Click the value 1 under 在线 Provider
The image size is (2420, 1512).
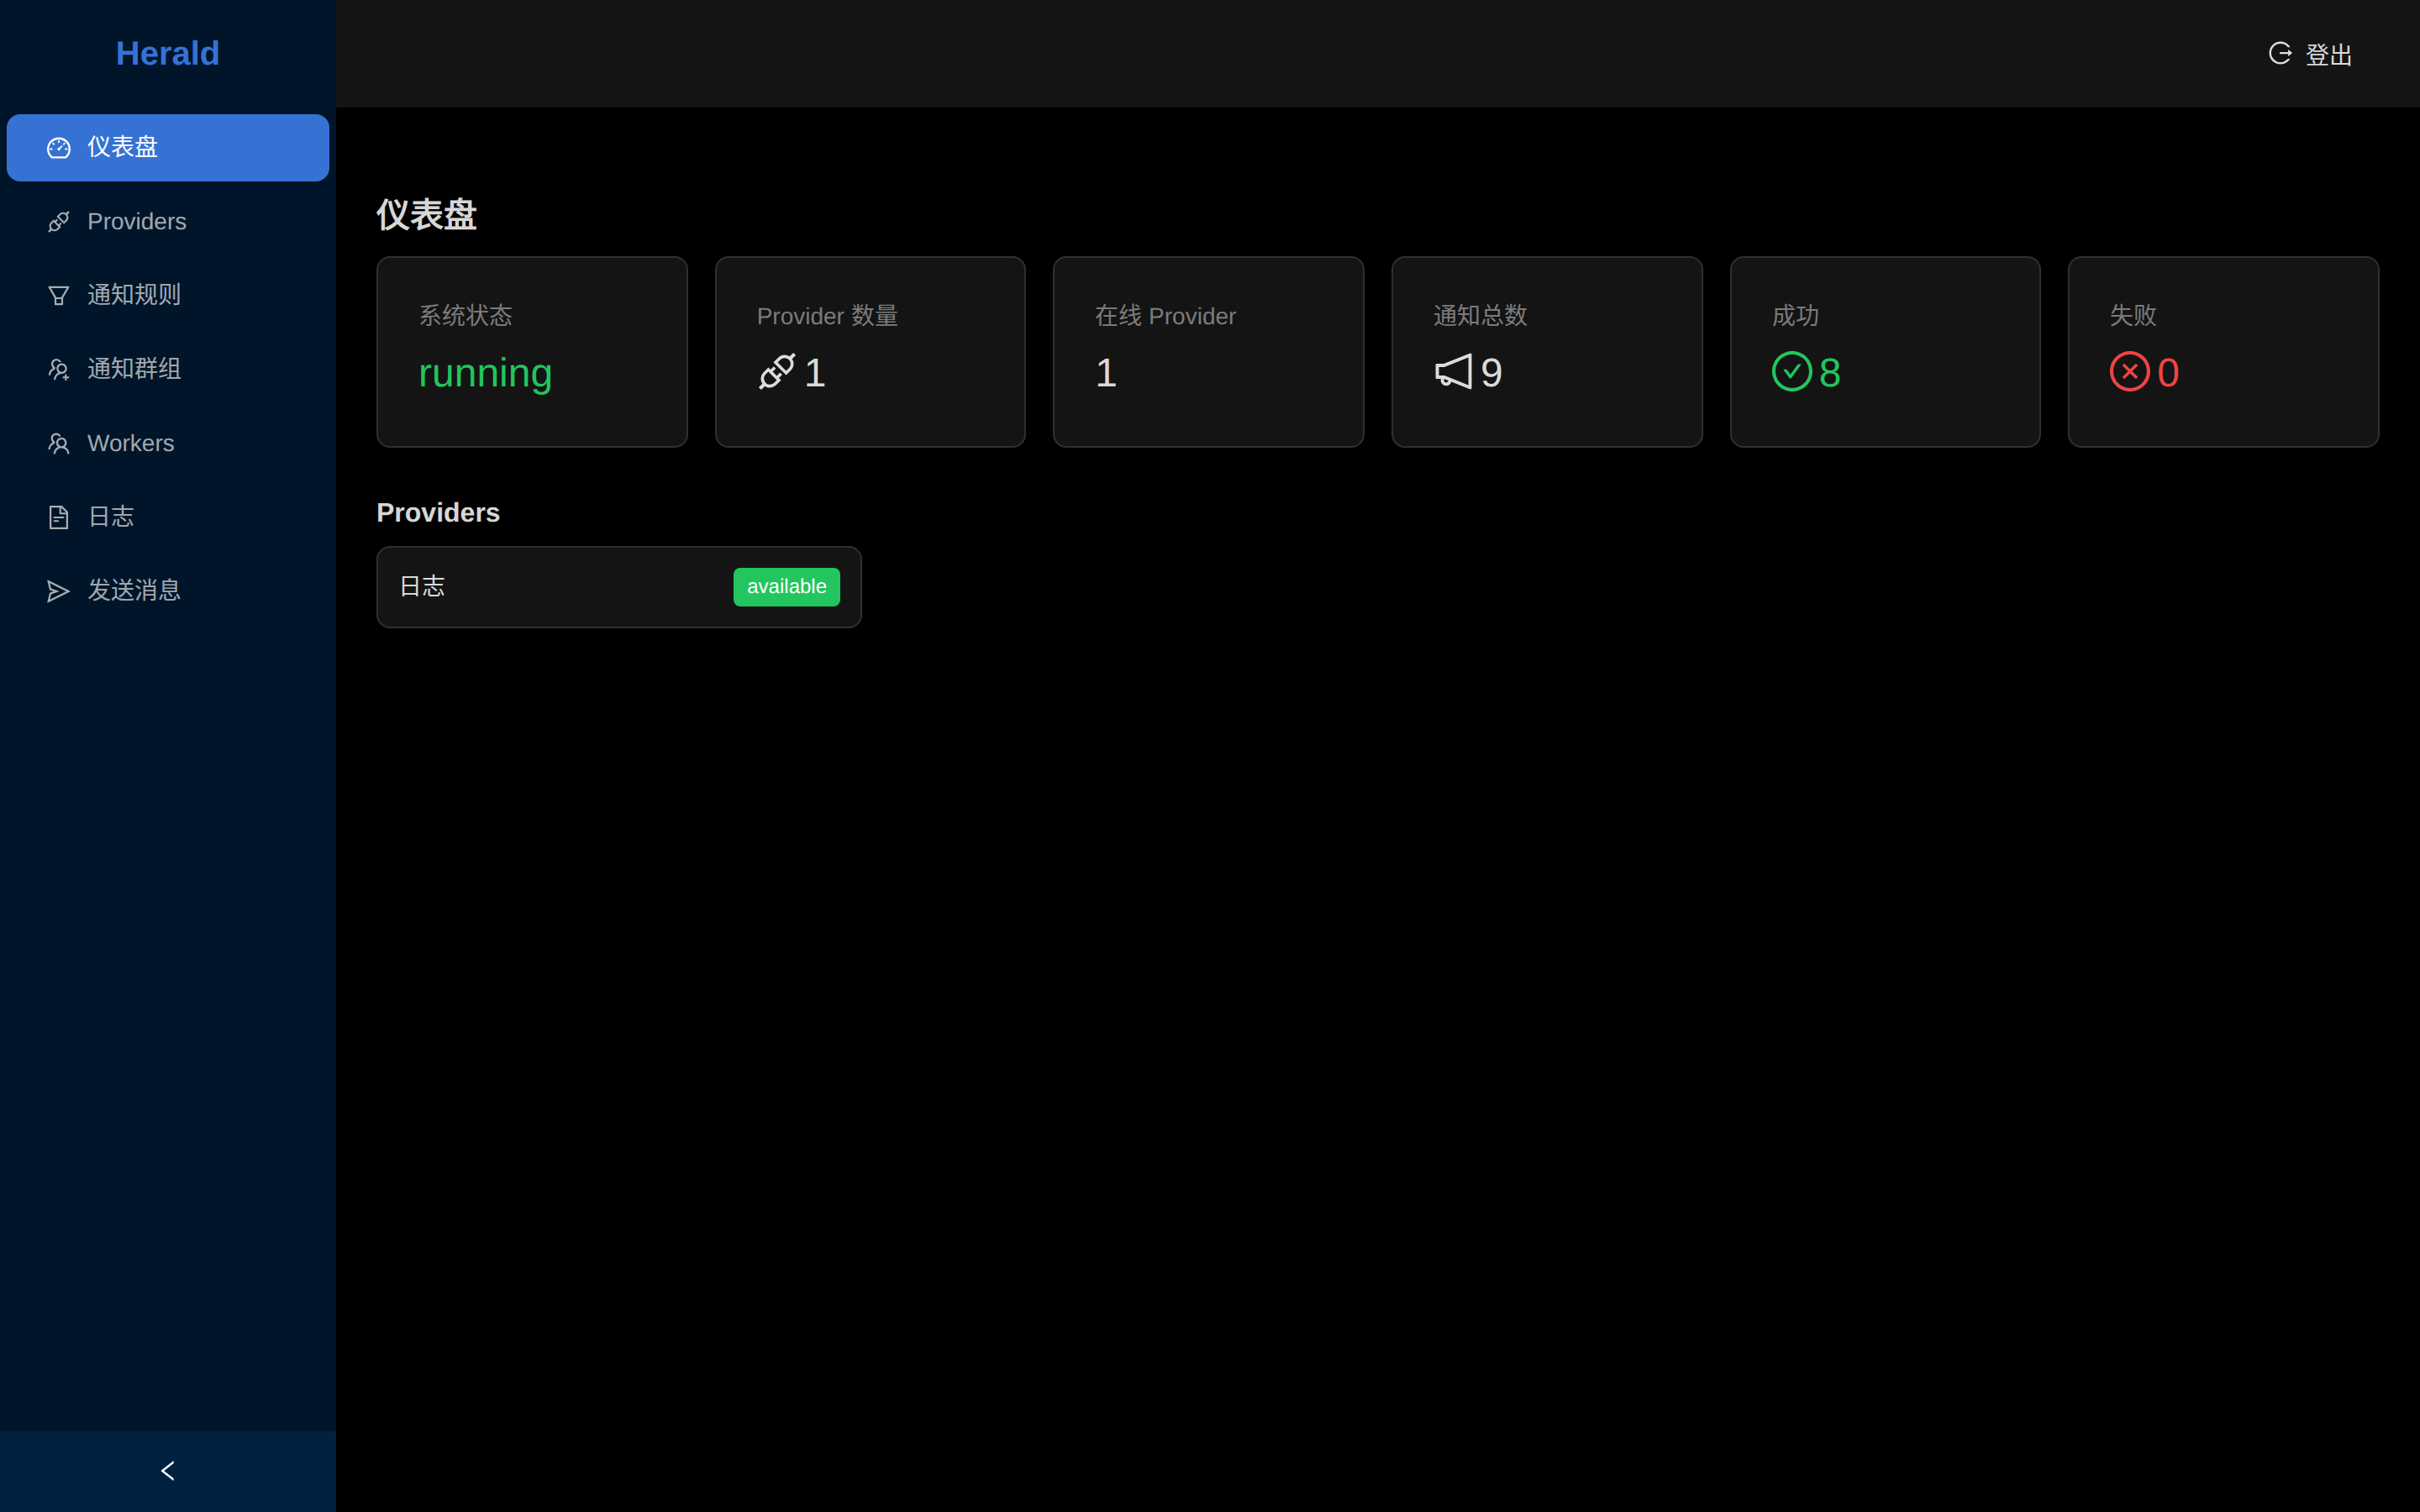1106,373
